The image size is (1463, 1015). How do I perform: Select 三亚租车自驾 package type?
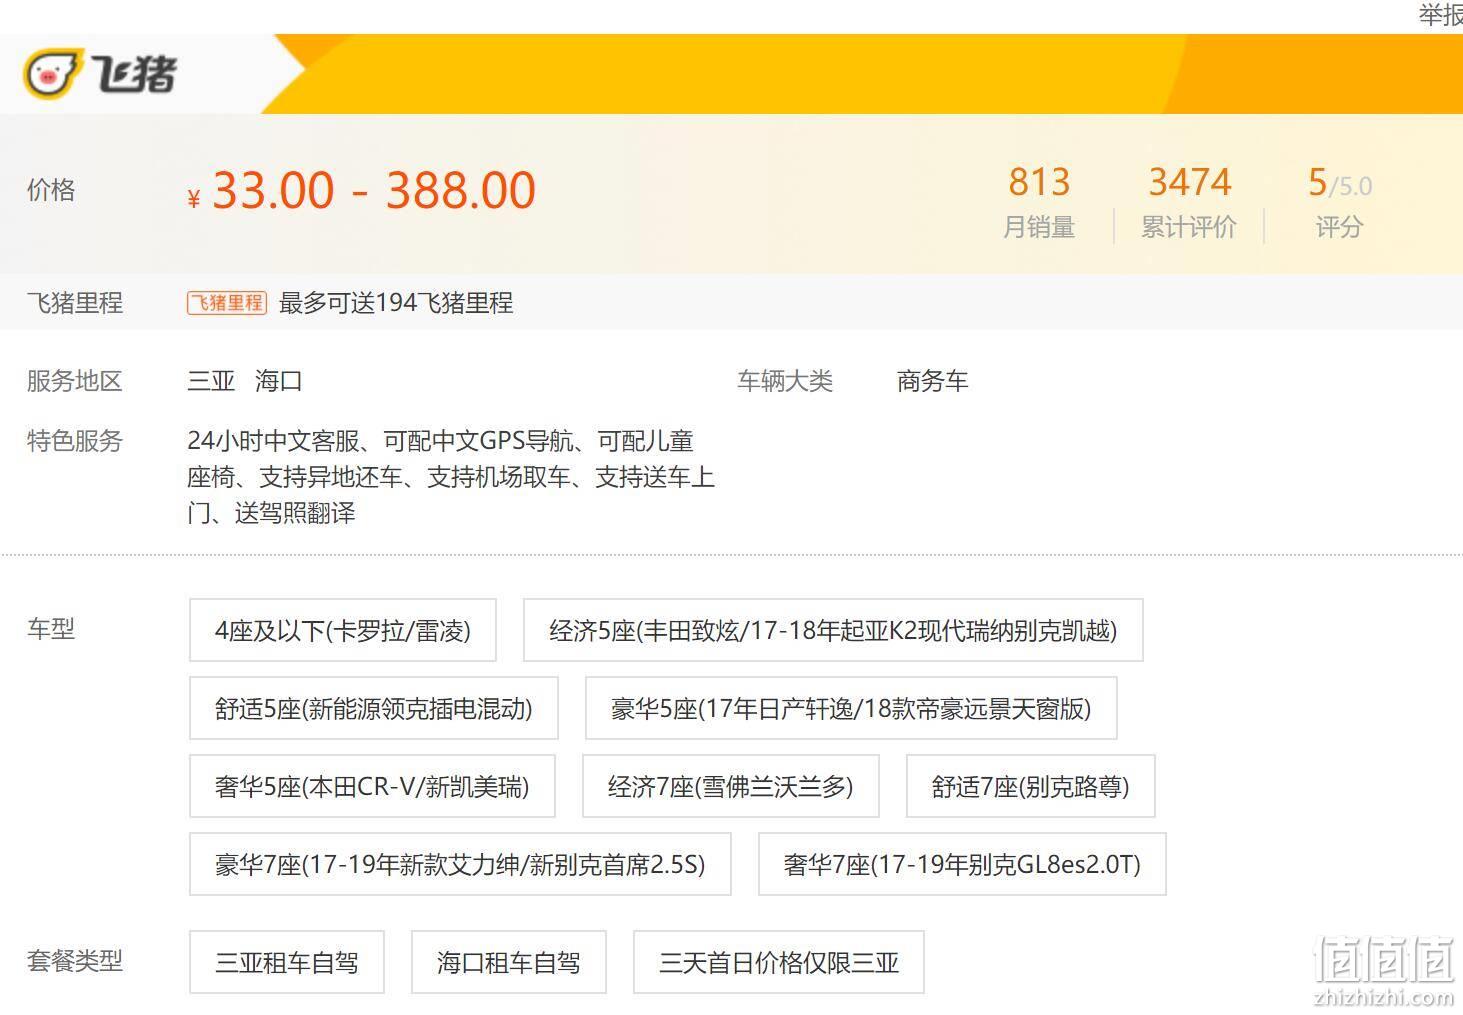point(287,962)
